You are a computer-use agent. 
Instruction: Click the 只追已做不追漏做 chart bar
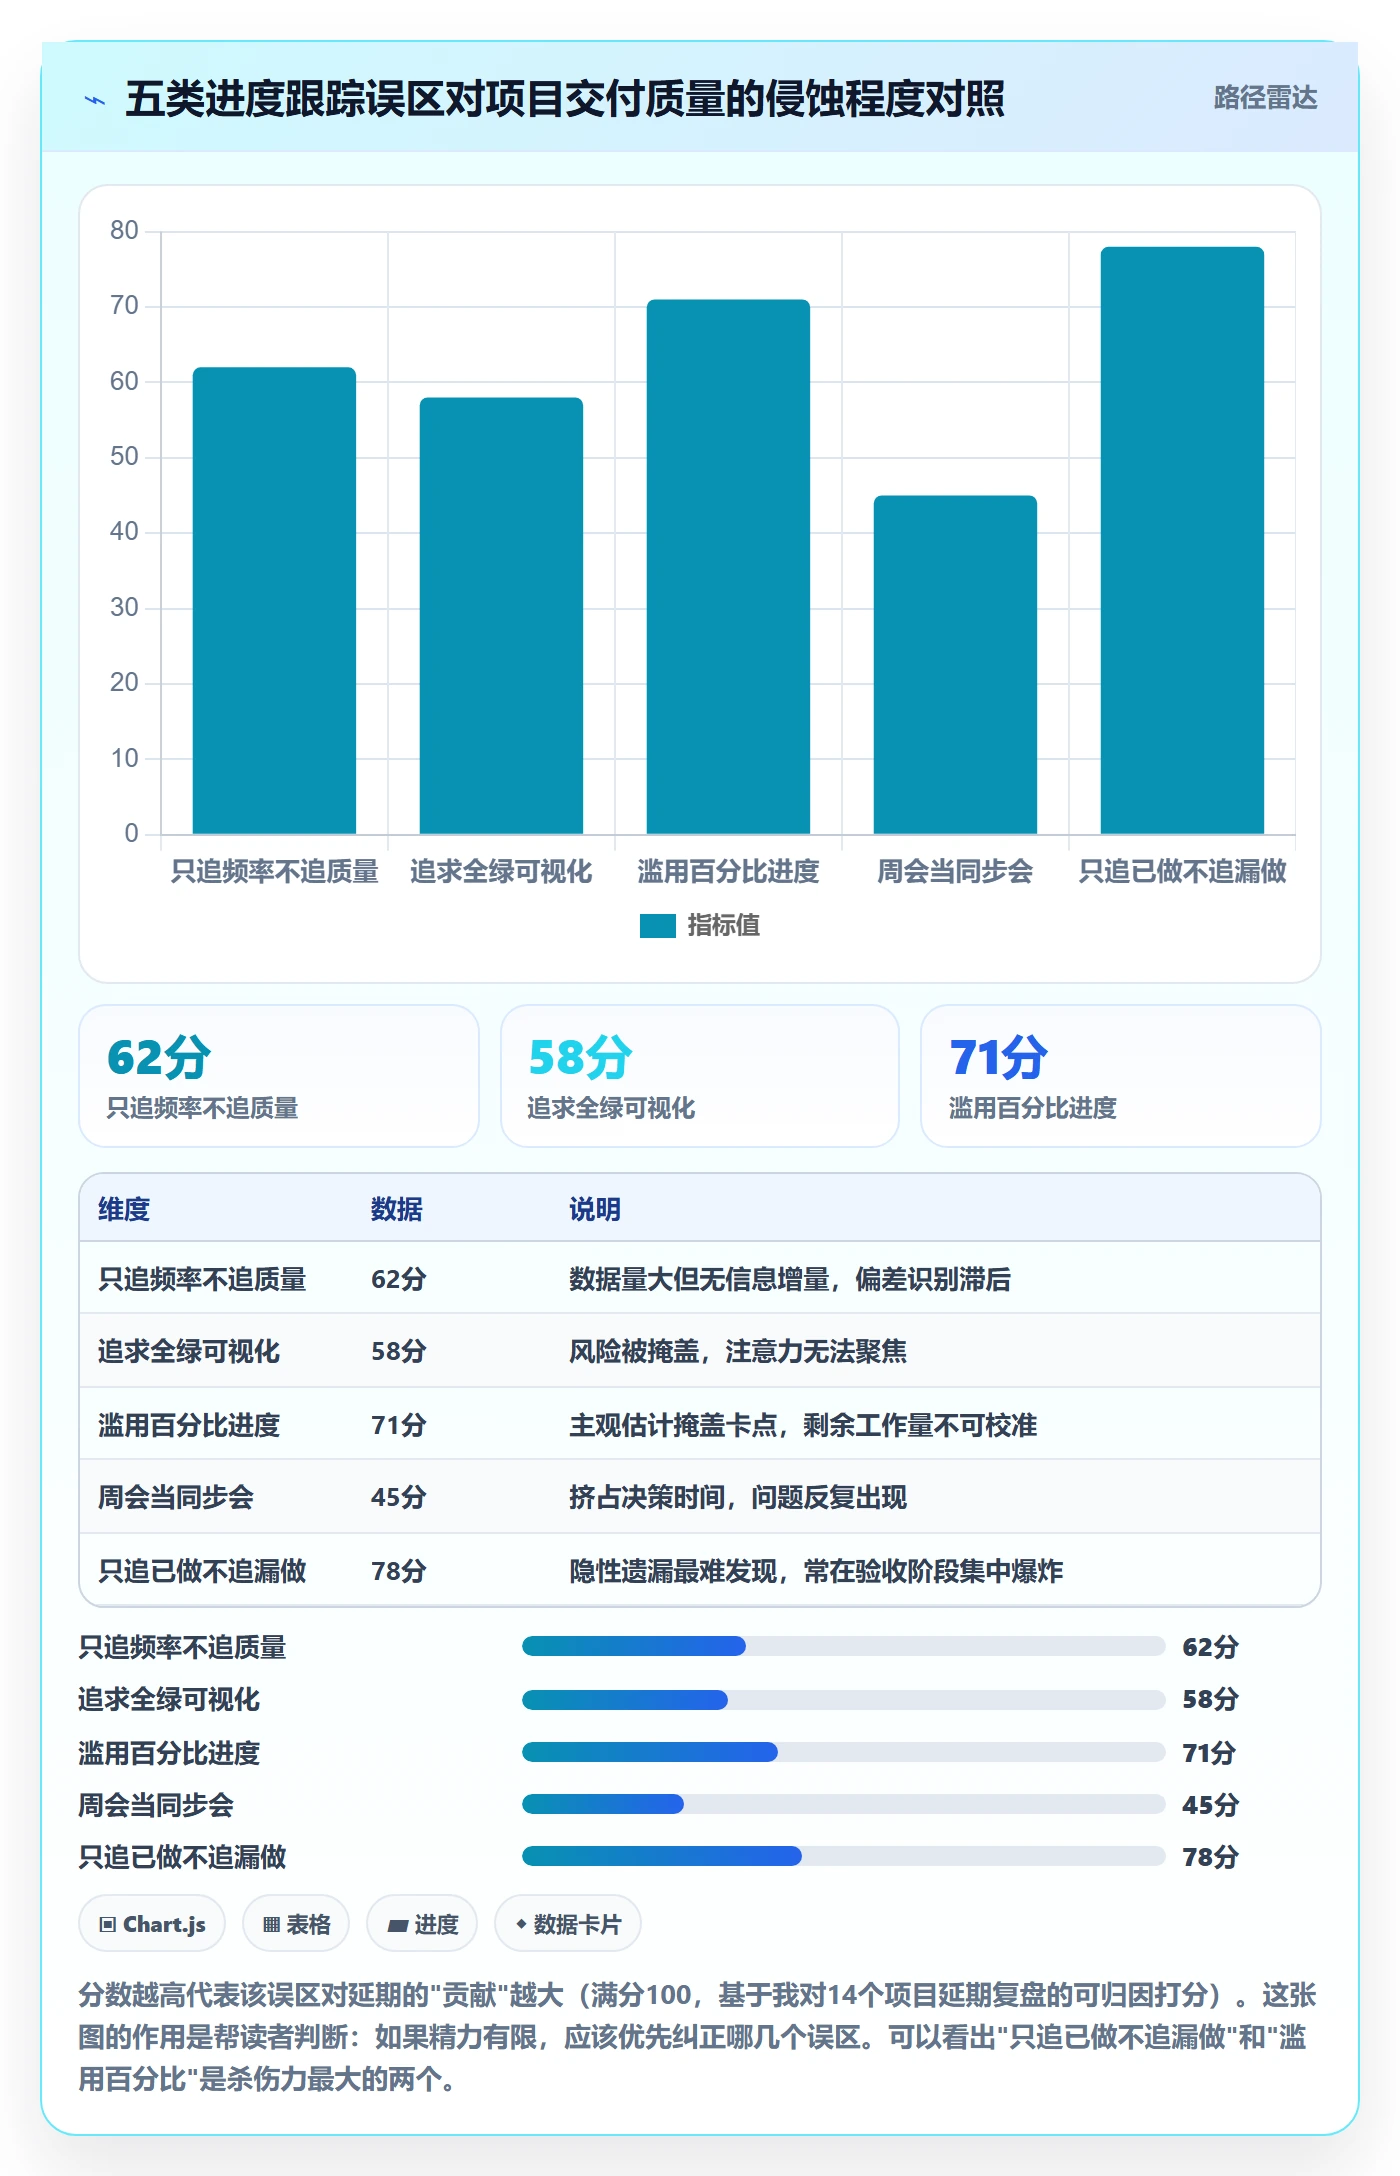[1182, 540]
